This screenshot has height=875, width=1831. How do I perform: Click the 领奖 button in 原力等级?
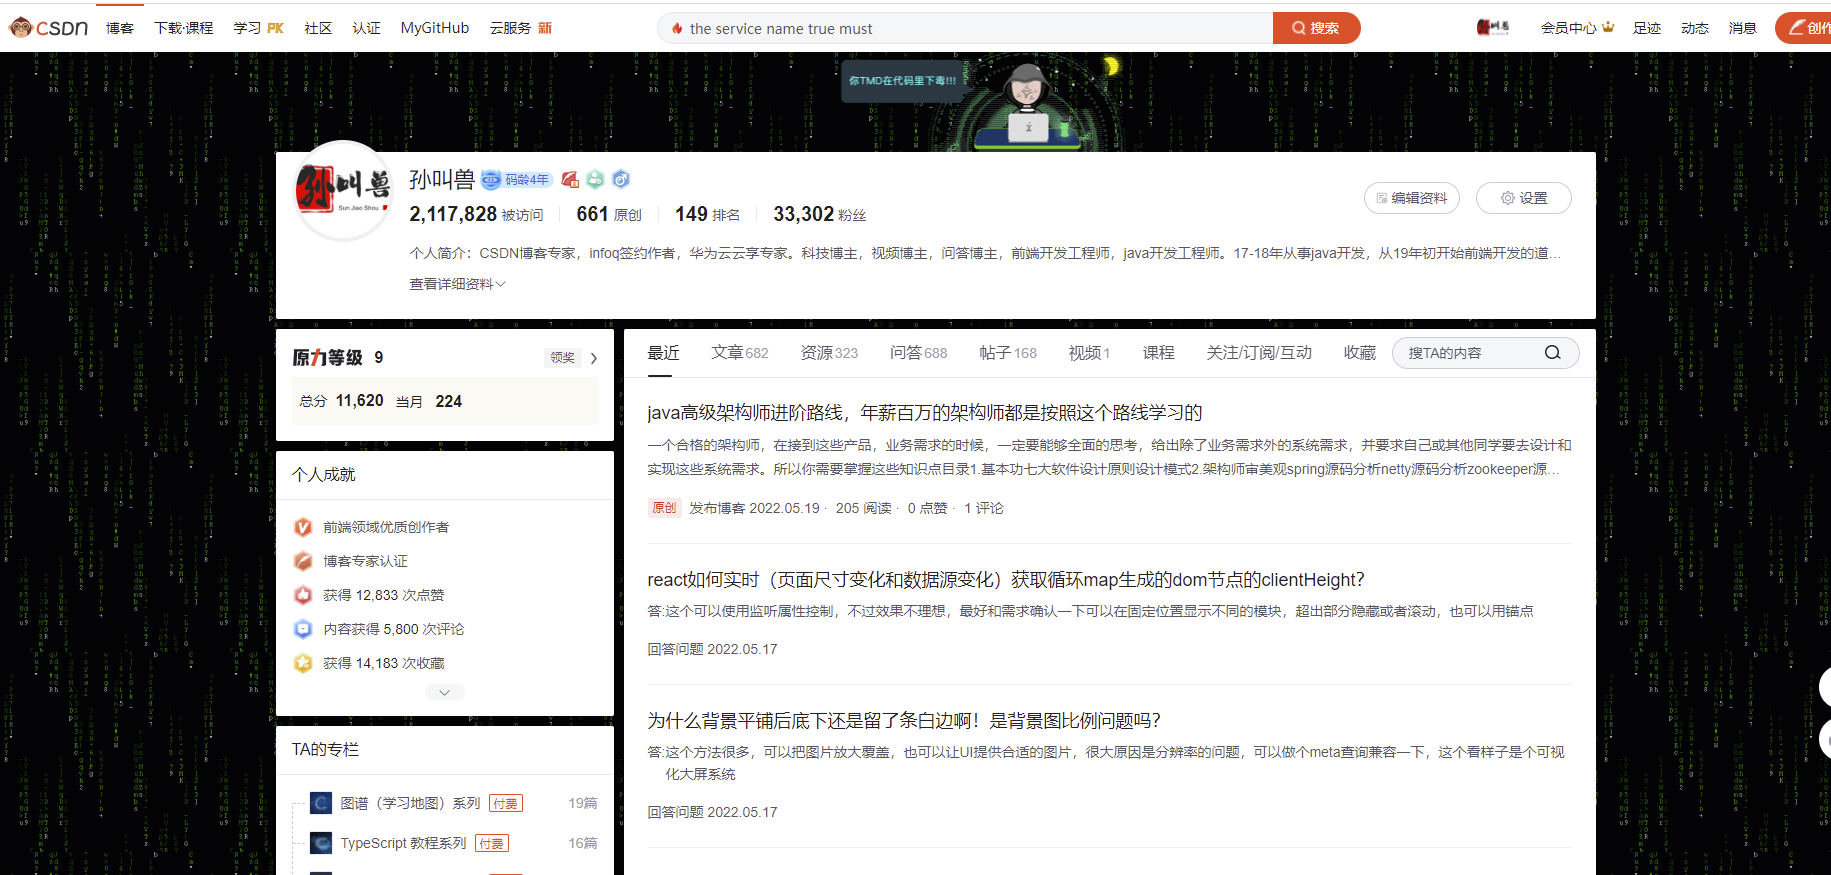coord(563,358)
